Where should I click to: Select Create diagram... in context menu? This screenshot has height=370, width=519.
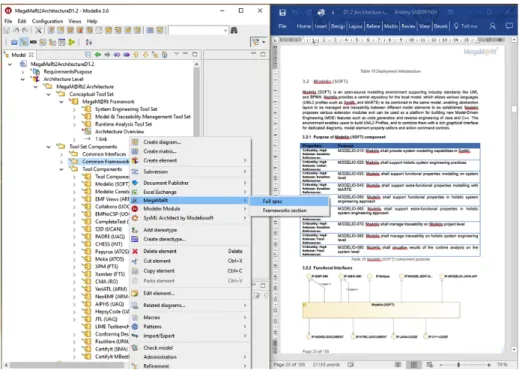pyautogui.click(x=191, y=142)
